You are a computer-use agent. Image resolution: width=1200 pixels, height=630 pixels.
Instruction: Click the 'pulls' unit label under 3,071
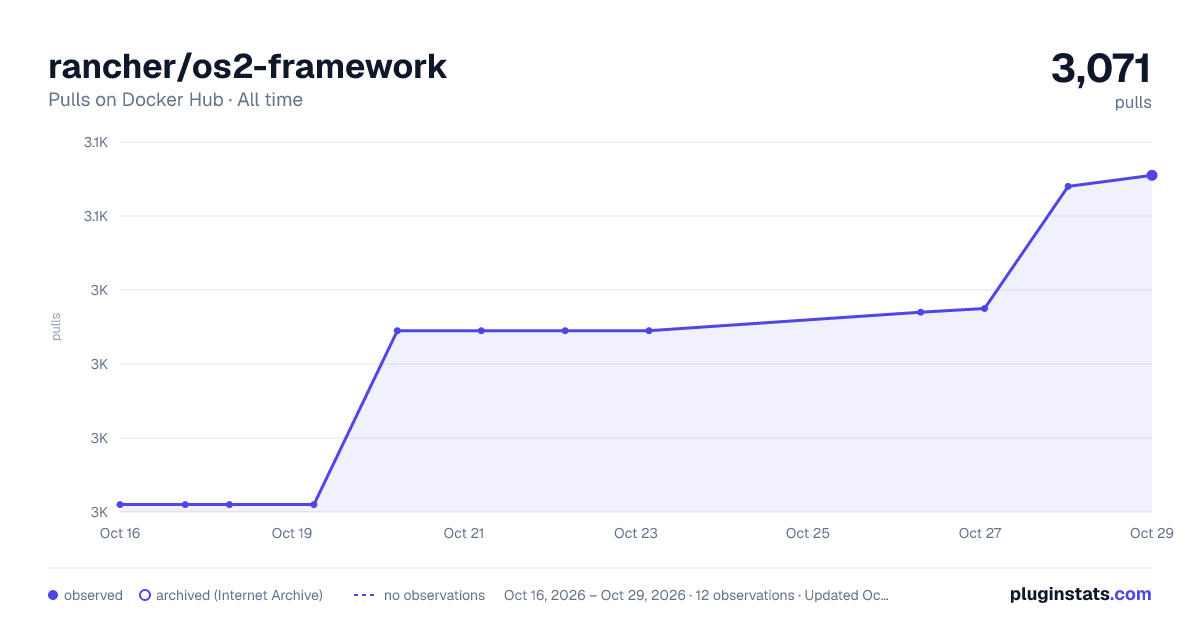click(1133, 102)
